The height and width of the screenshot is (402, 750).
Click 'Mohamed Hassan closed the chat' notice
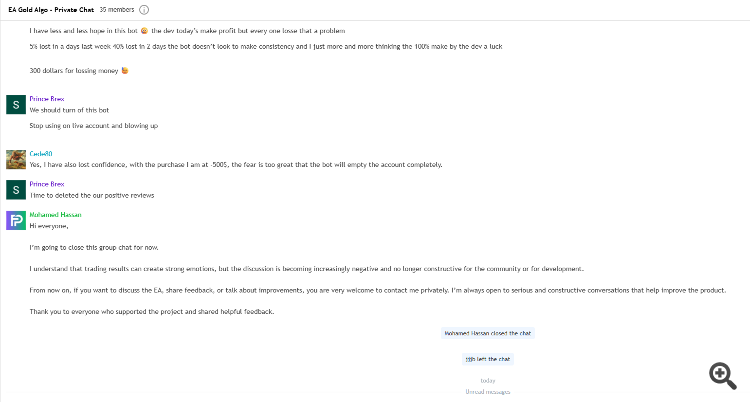point(487,333)
